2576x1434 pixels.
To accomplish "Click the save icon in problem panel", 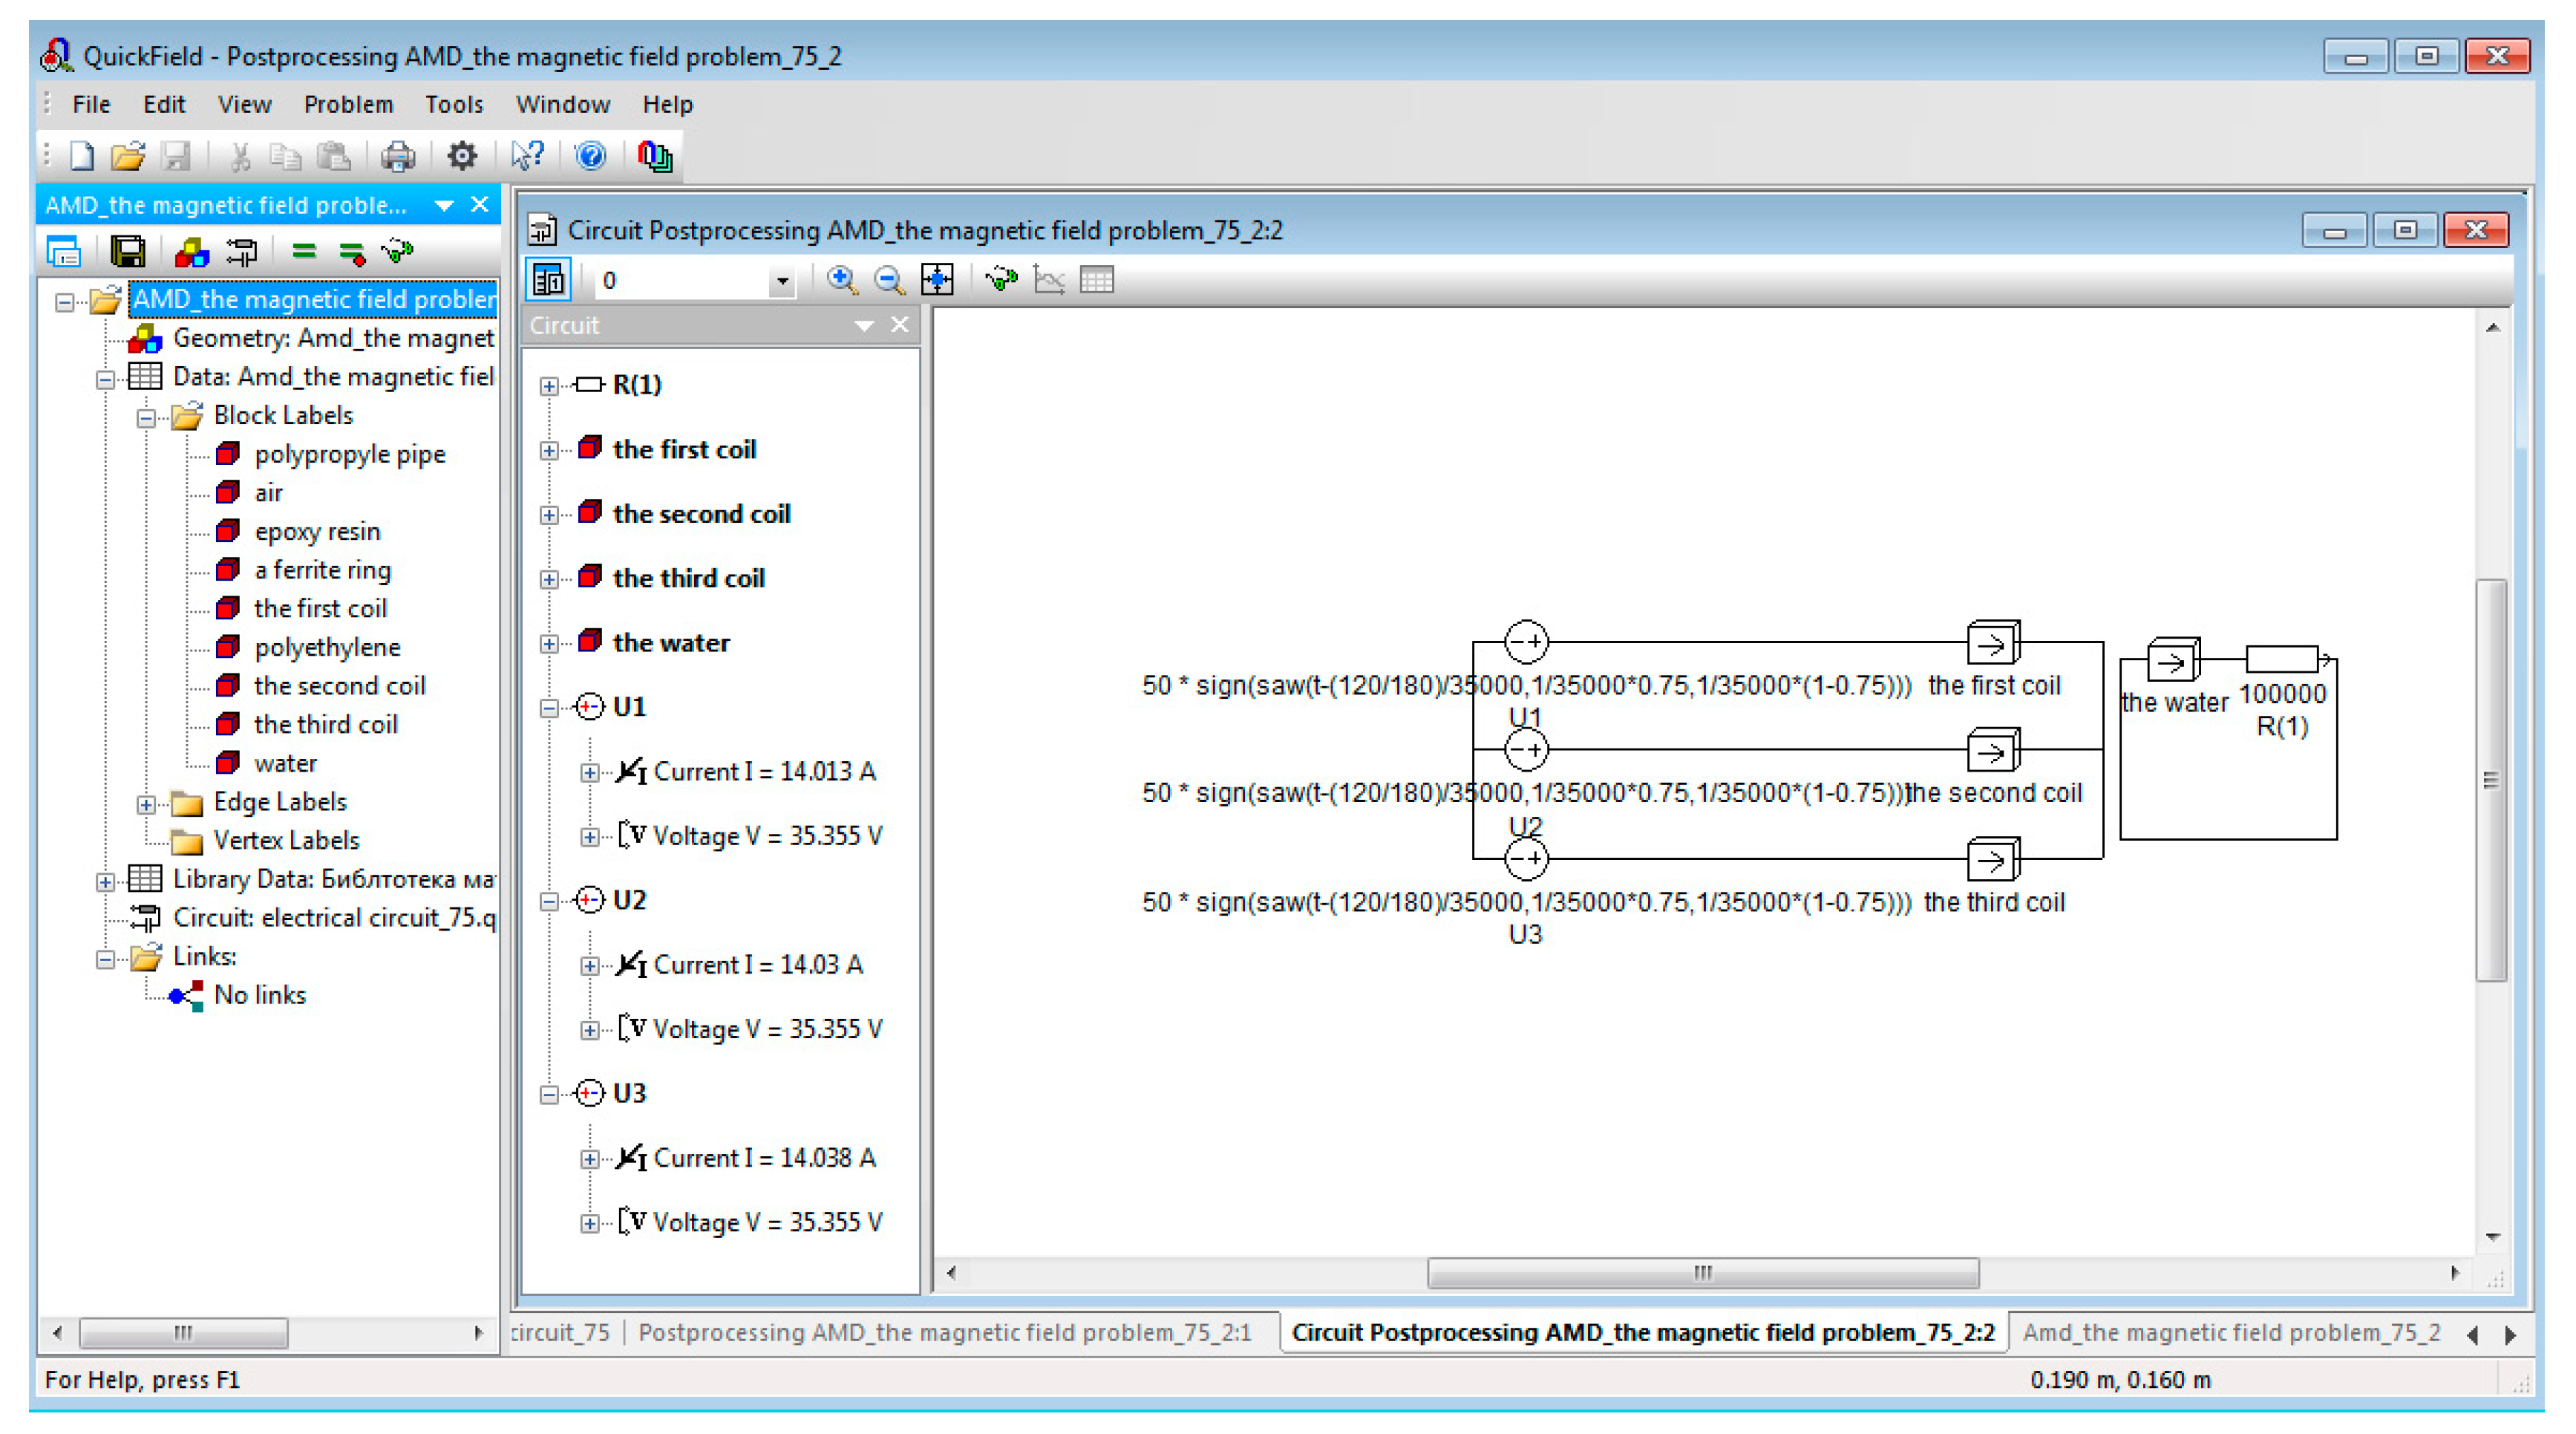I will [127, 252].
